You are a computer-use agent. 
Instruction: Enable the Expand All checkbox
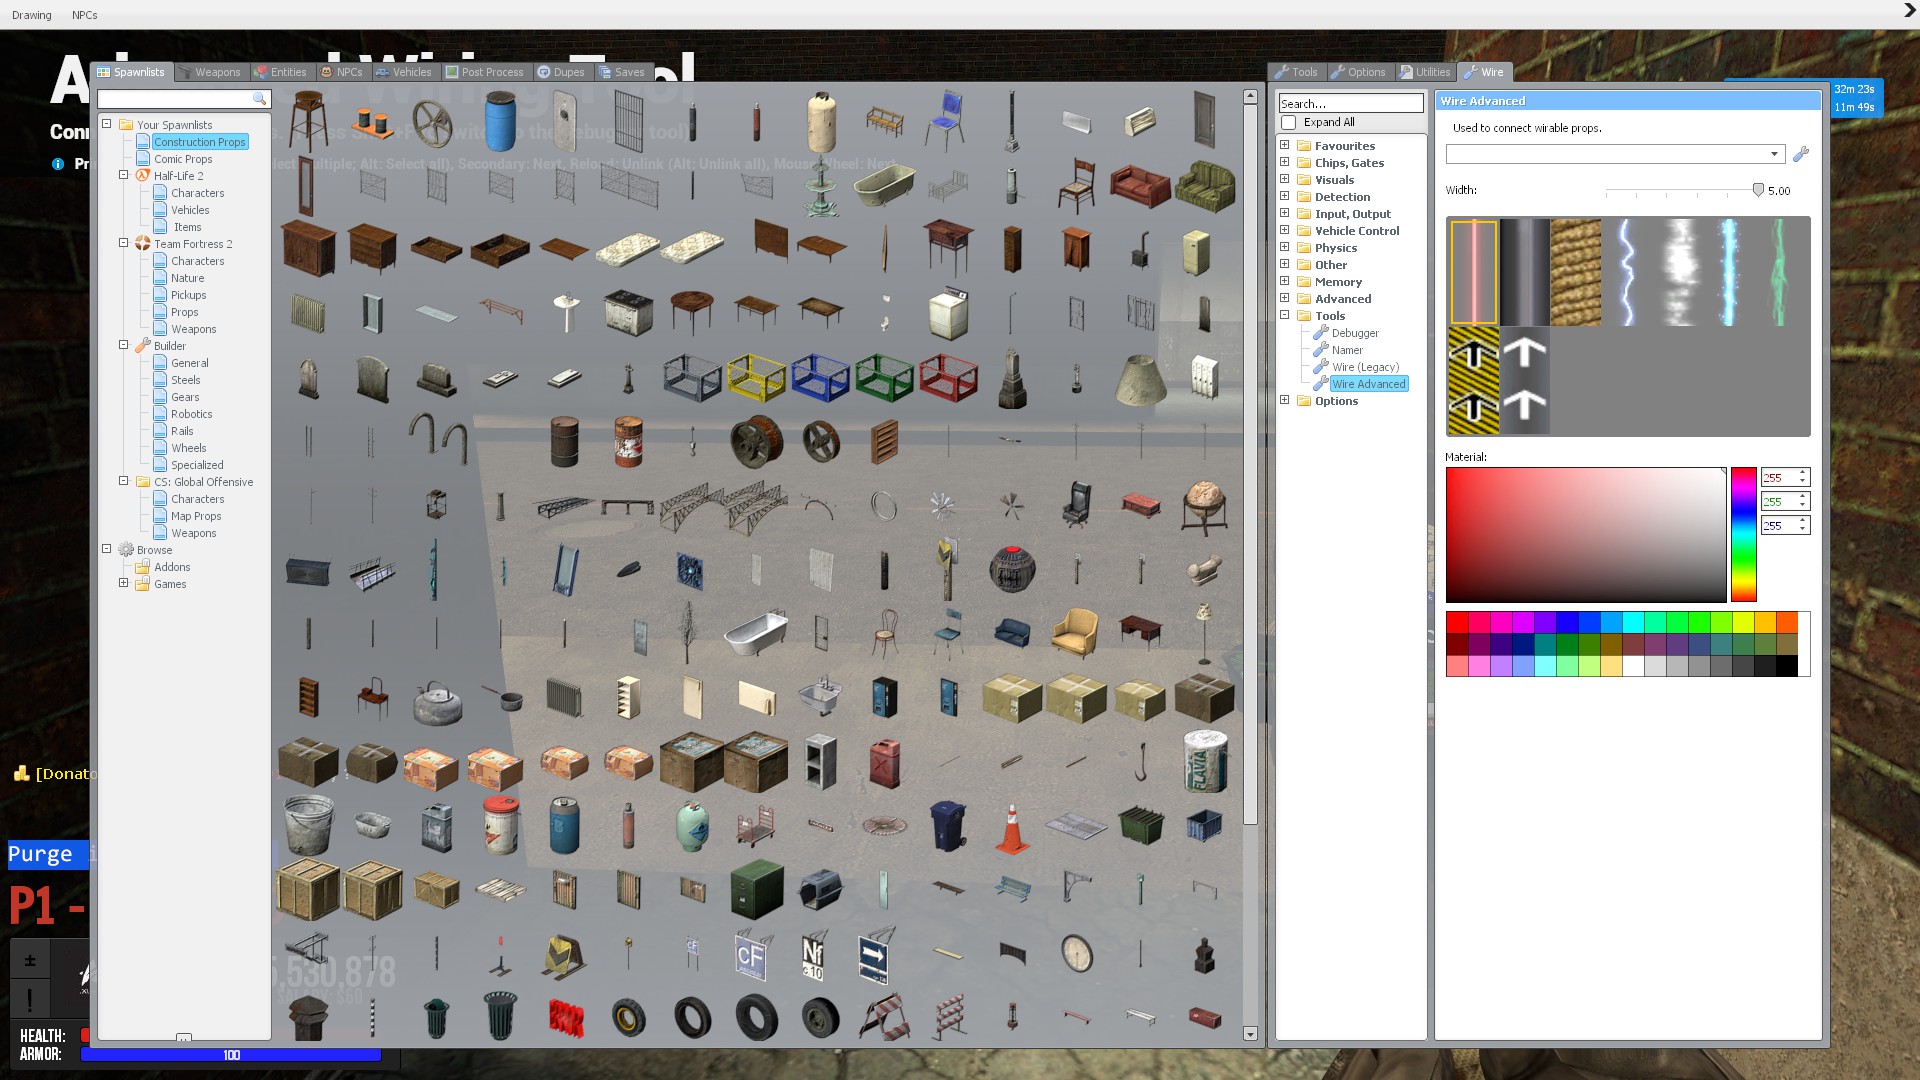1289,122
